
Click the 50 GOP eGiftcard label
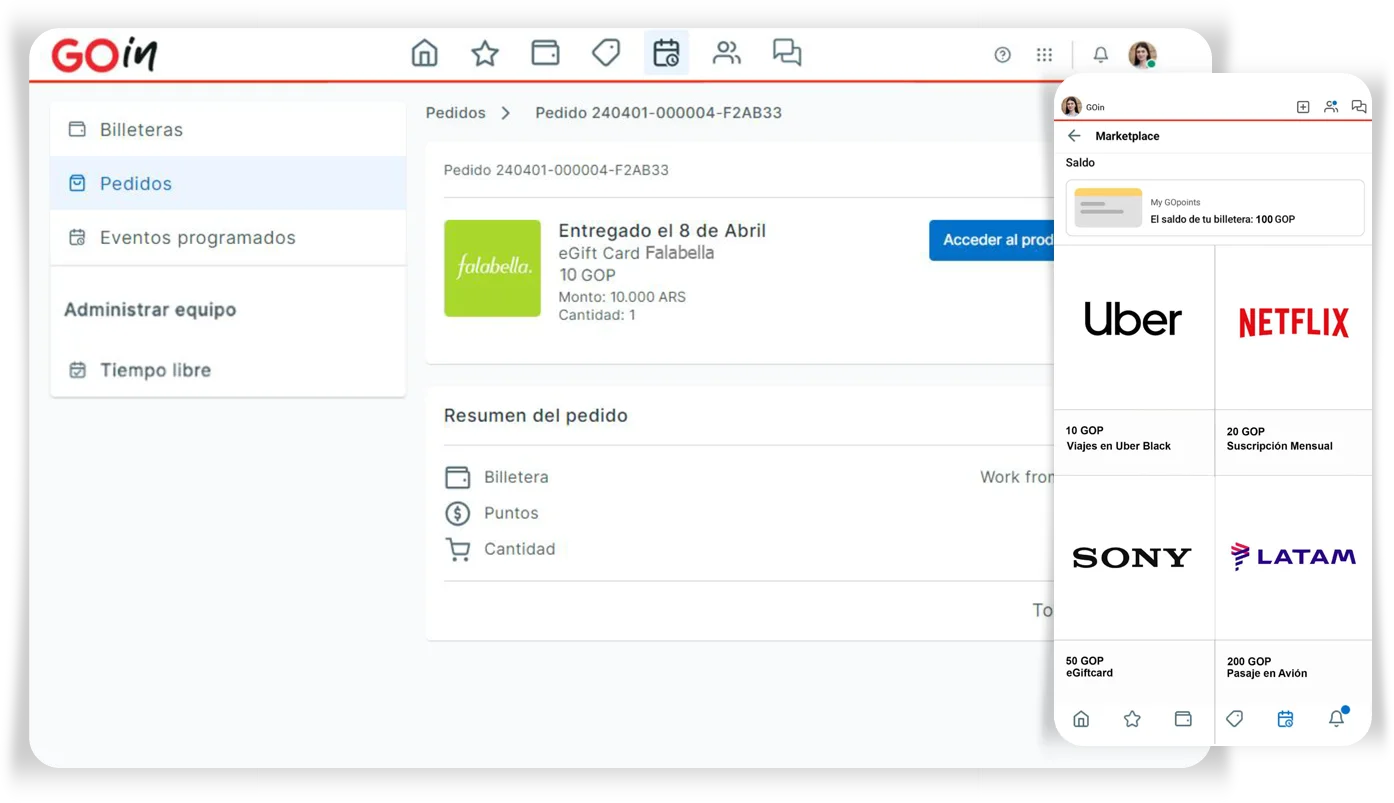(1089, 667)
